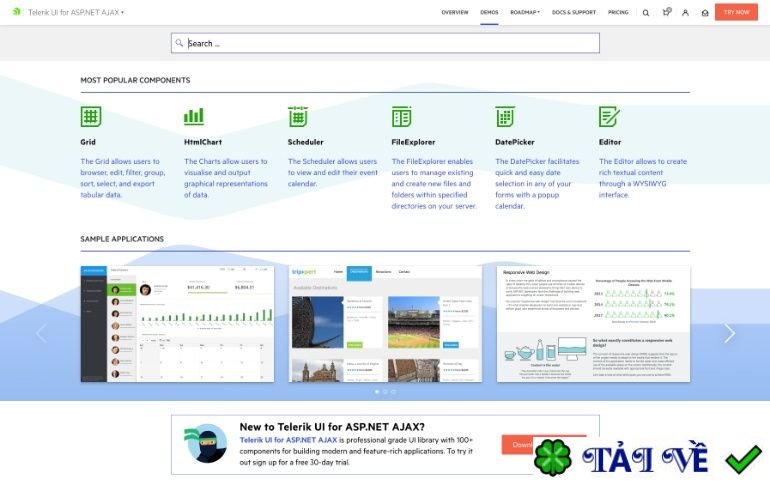
Task: Open the Grid component icon
Action: [91, 117]
